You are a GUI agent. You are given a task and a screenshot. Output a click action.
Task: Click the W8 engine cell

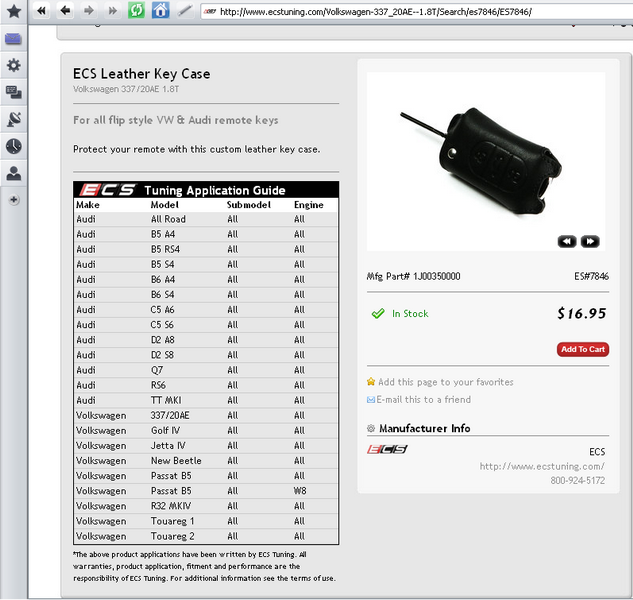pyautogui.click(x=300, y=491)
